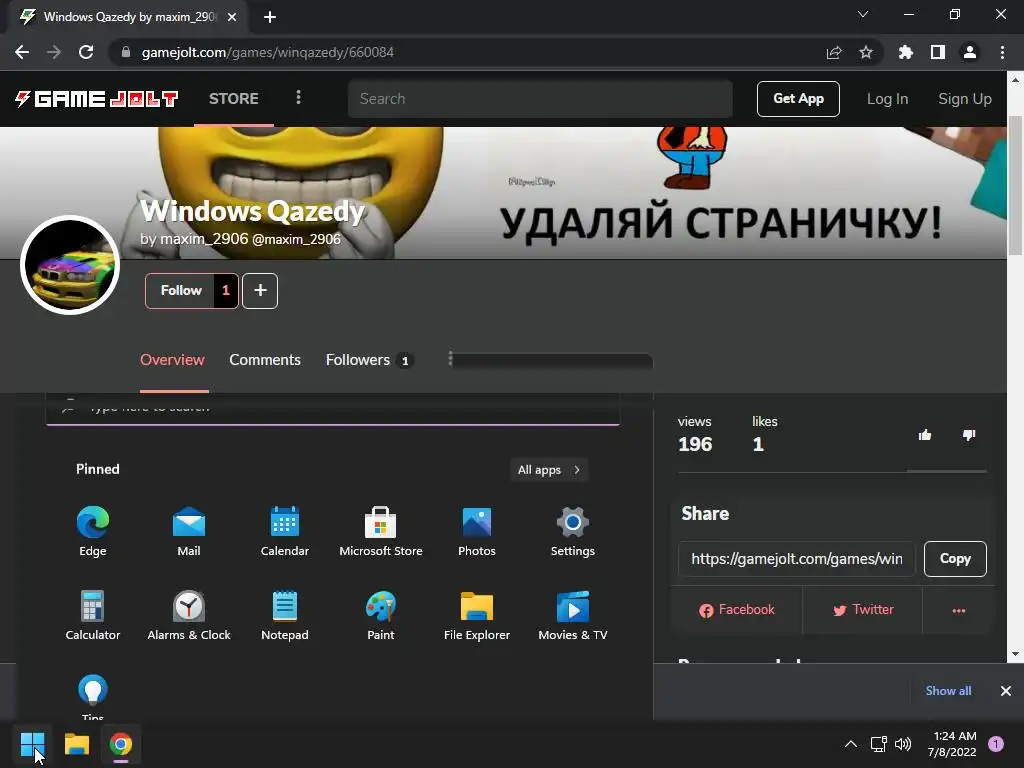Click the page vertical scrollbar thumb
The image size is (1024, 768).
(1015, 186)
